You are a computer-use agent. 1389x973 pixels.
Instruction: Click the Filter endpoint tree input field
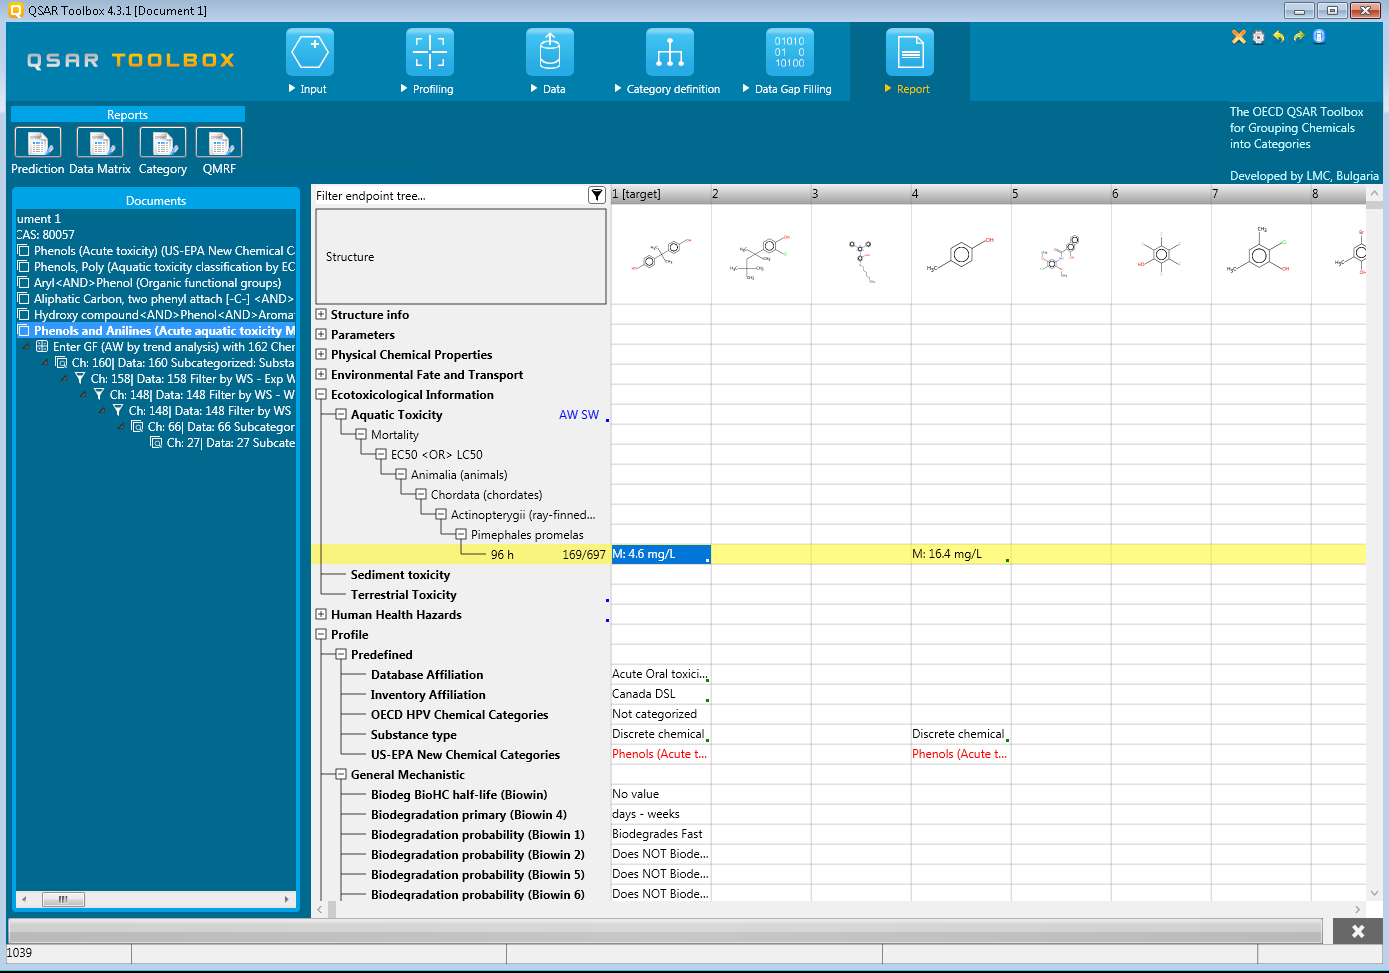pos(450,196)
